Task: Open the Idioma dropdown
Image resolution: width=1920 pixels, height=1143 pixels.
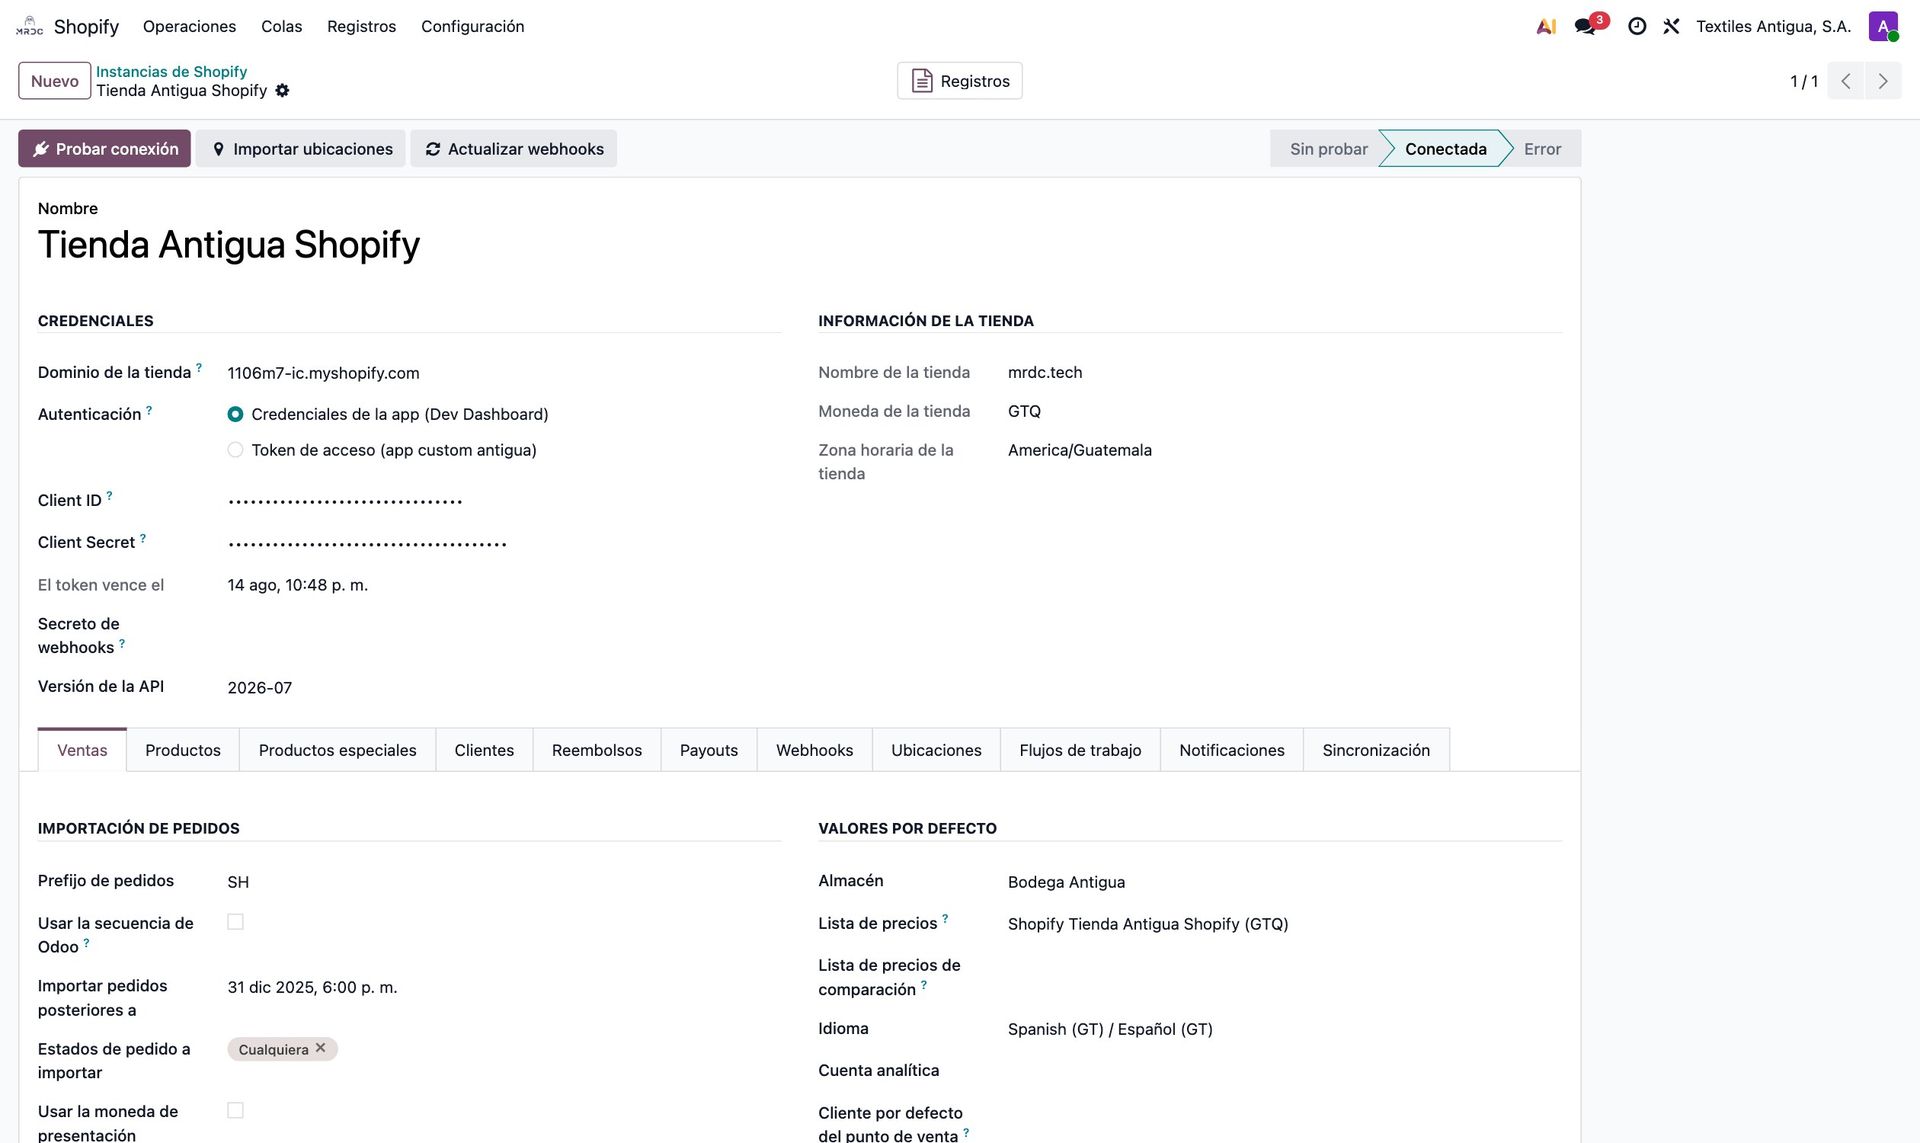Action: coord(1284,1029)
